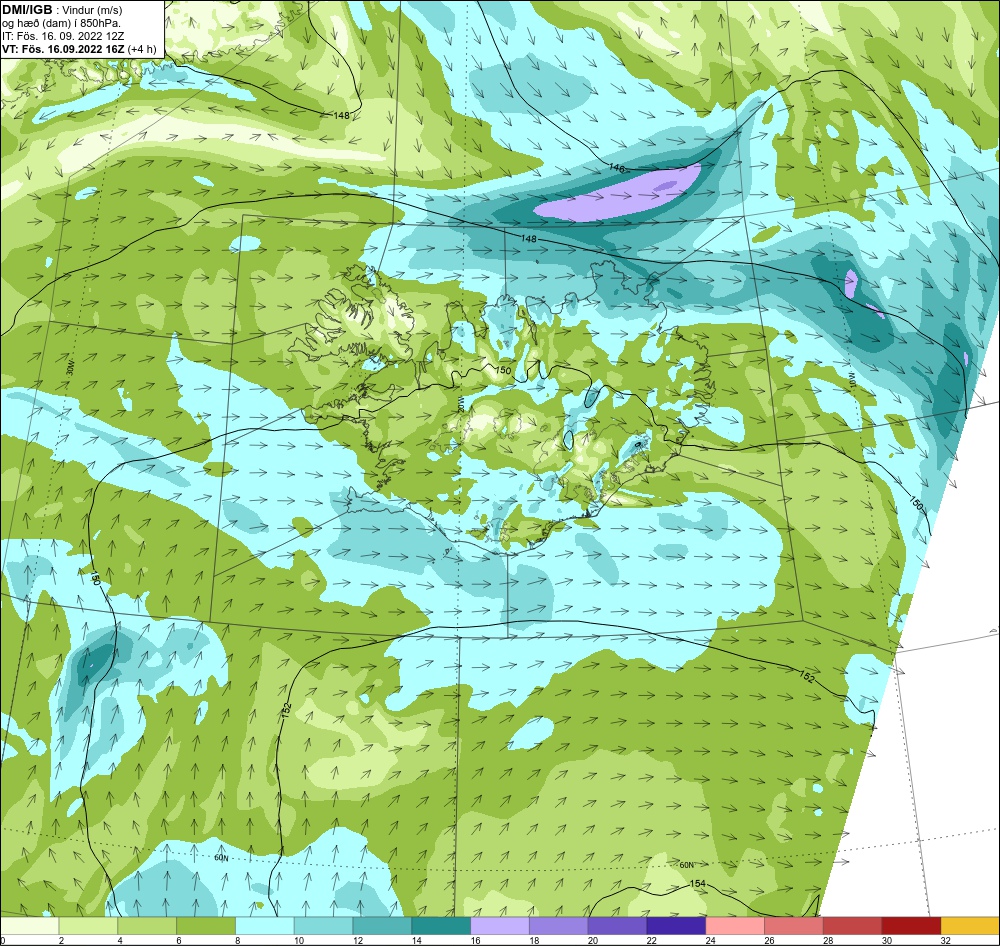The height and width of the screenshot is (946, 1000).
Task: Click the legend tick value '12'
Action: (x=358, y=940)
